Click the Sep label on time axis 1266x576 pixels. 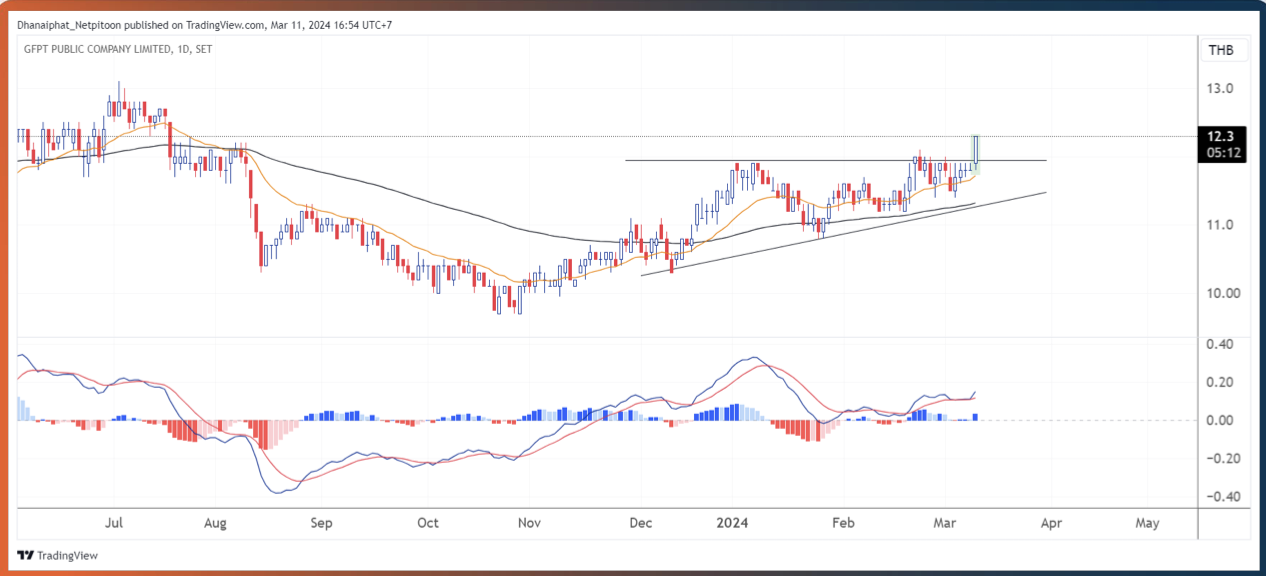coord(321,523)
